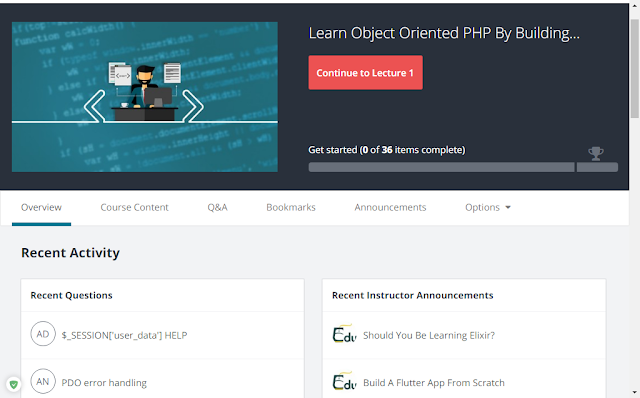Click the course progress bar

[463, 167]
